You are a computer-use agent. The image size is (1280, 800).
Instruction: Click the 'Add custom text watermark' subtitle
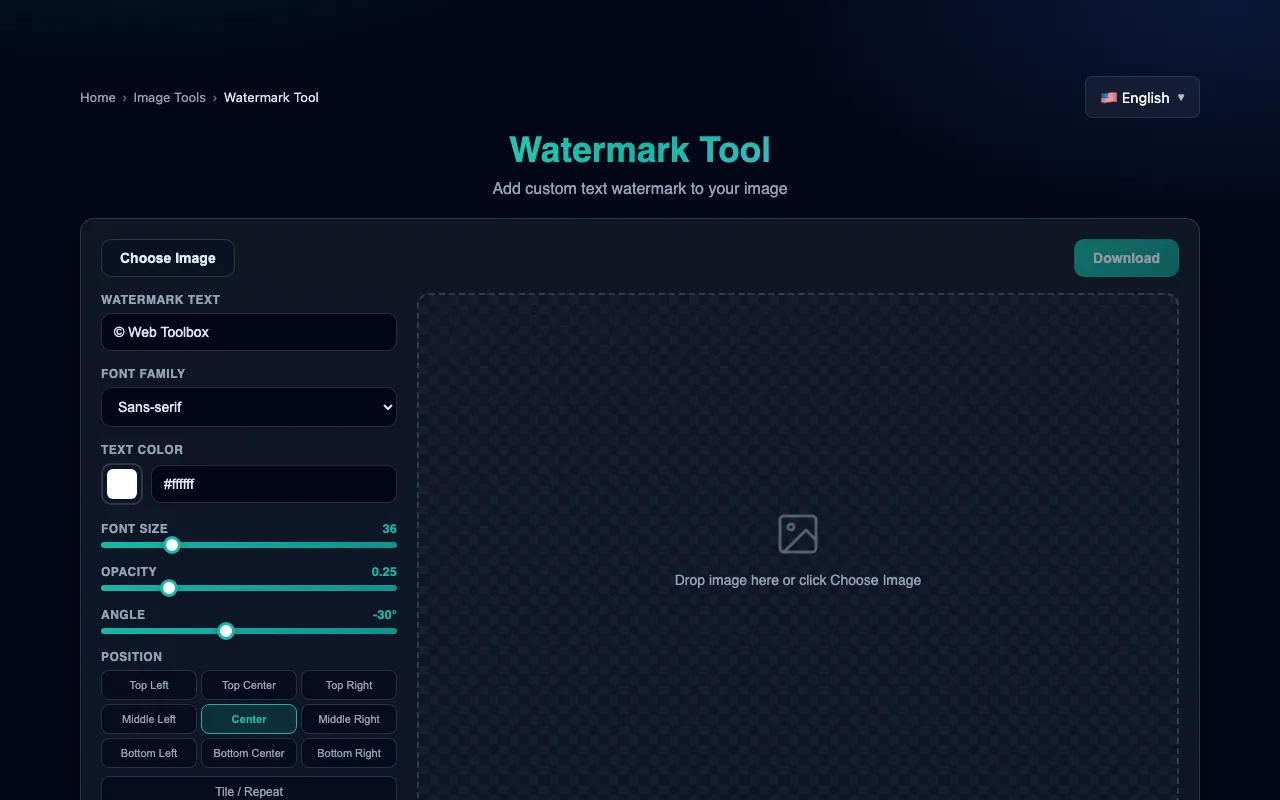(640, 188)
